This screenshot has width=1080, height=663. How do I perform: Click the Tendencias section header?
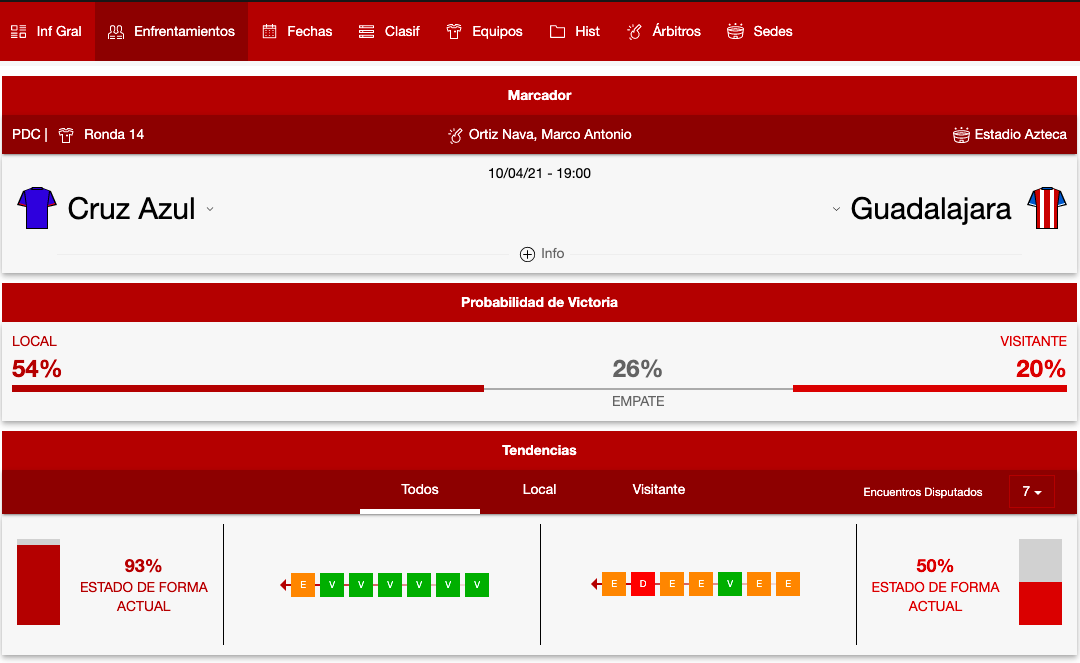point(539,451)
